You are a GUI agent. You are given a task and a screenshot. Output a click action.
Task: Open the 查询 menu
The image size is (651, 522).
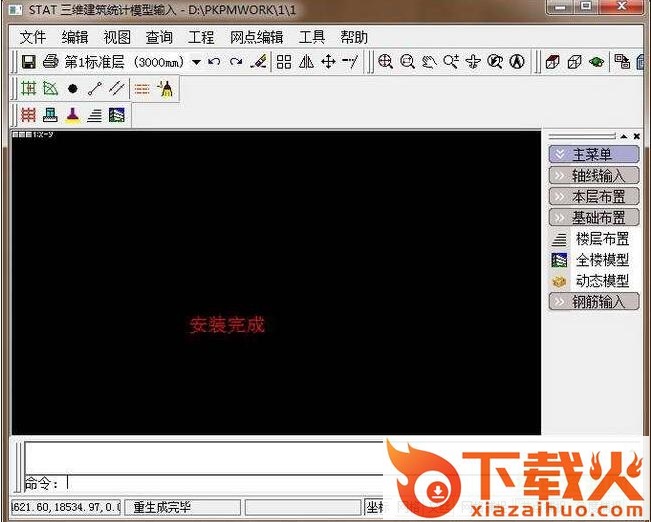pos(159,37)
